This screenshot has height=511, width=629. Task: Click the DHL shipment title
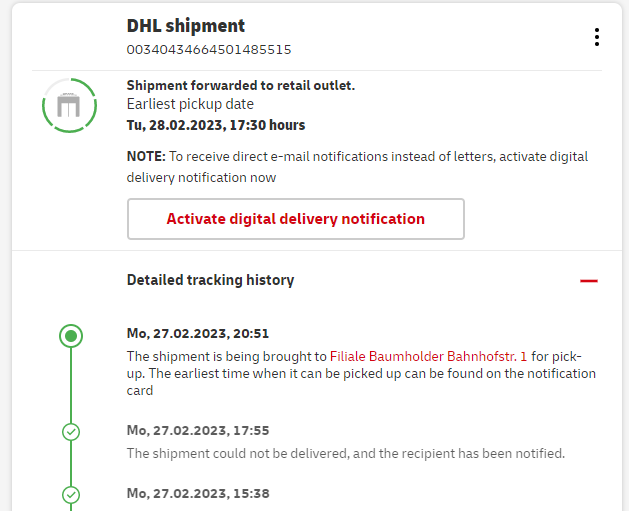click(x=186, y=26)
